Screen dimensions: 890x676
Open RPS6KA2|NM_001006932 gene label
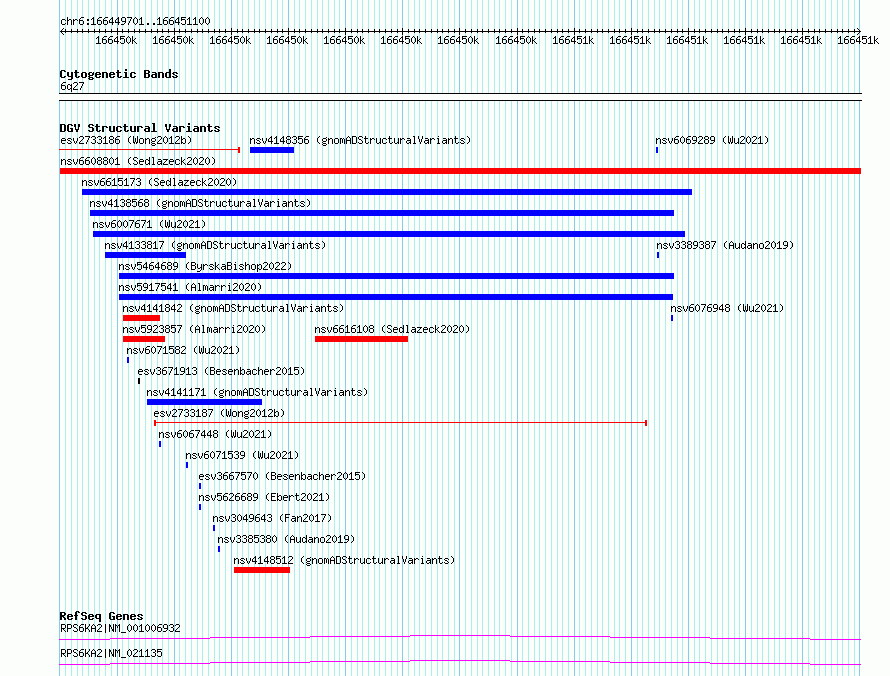coord(120,628)
